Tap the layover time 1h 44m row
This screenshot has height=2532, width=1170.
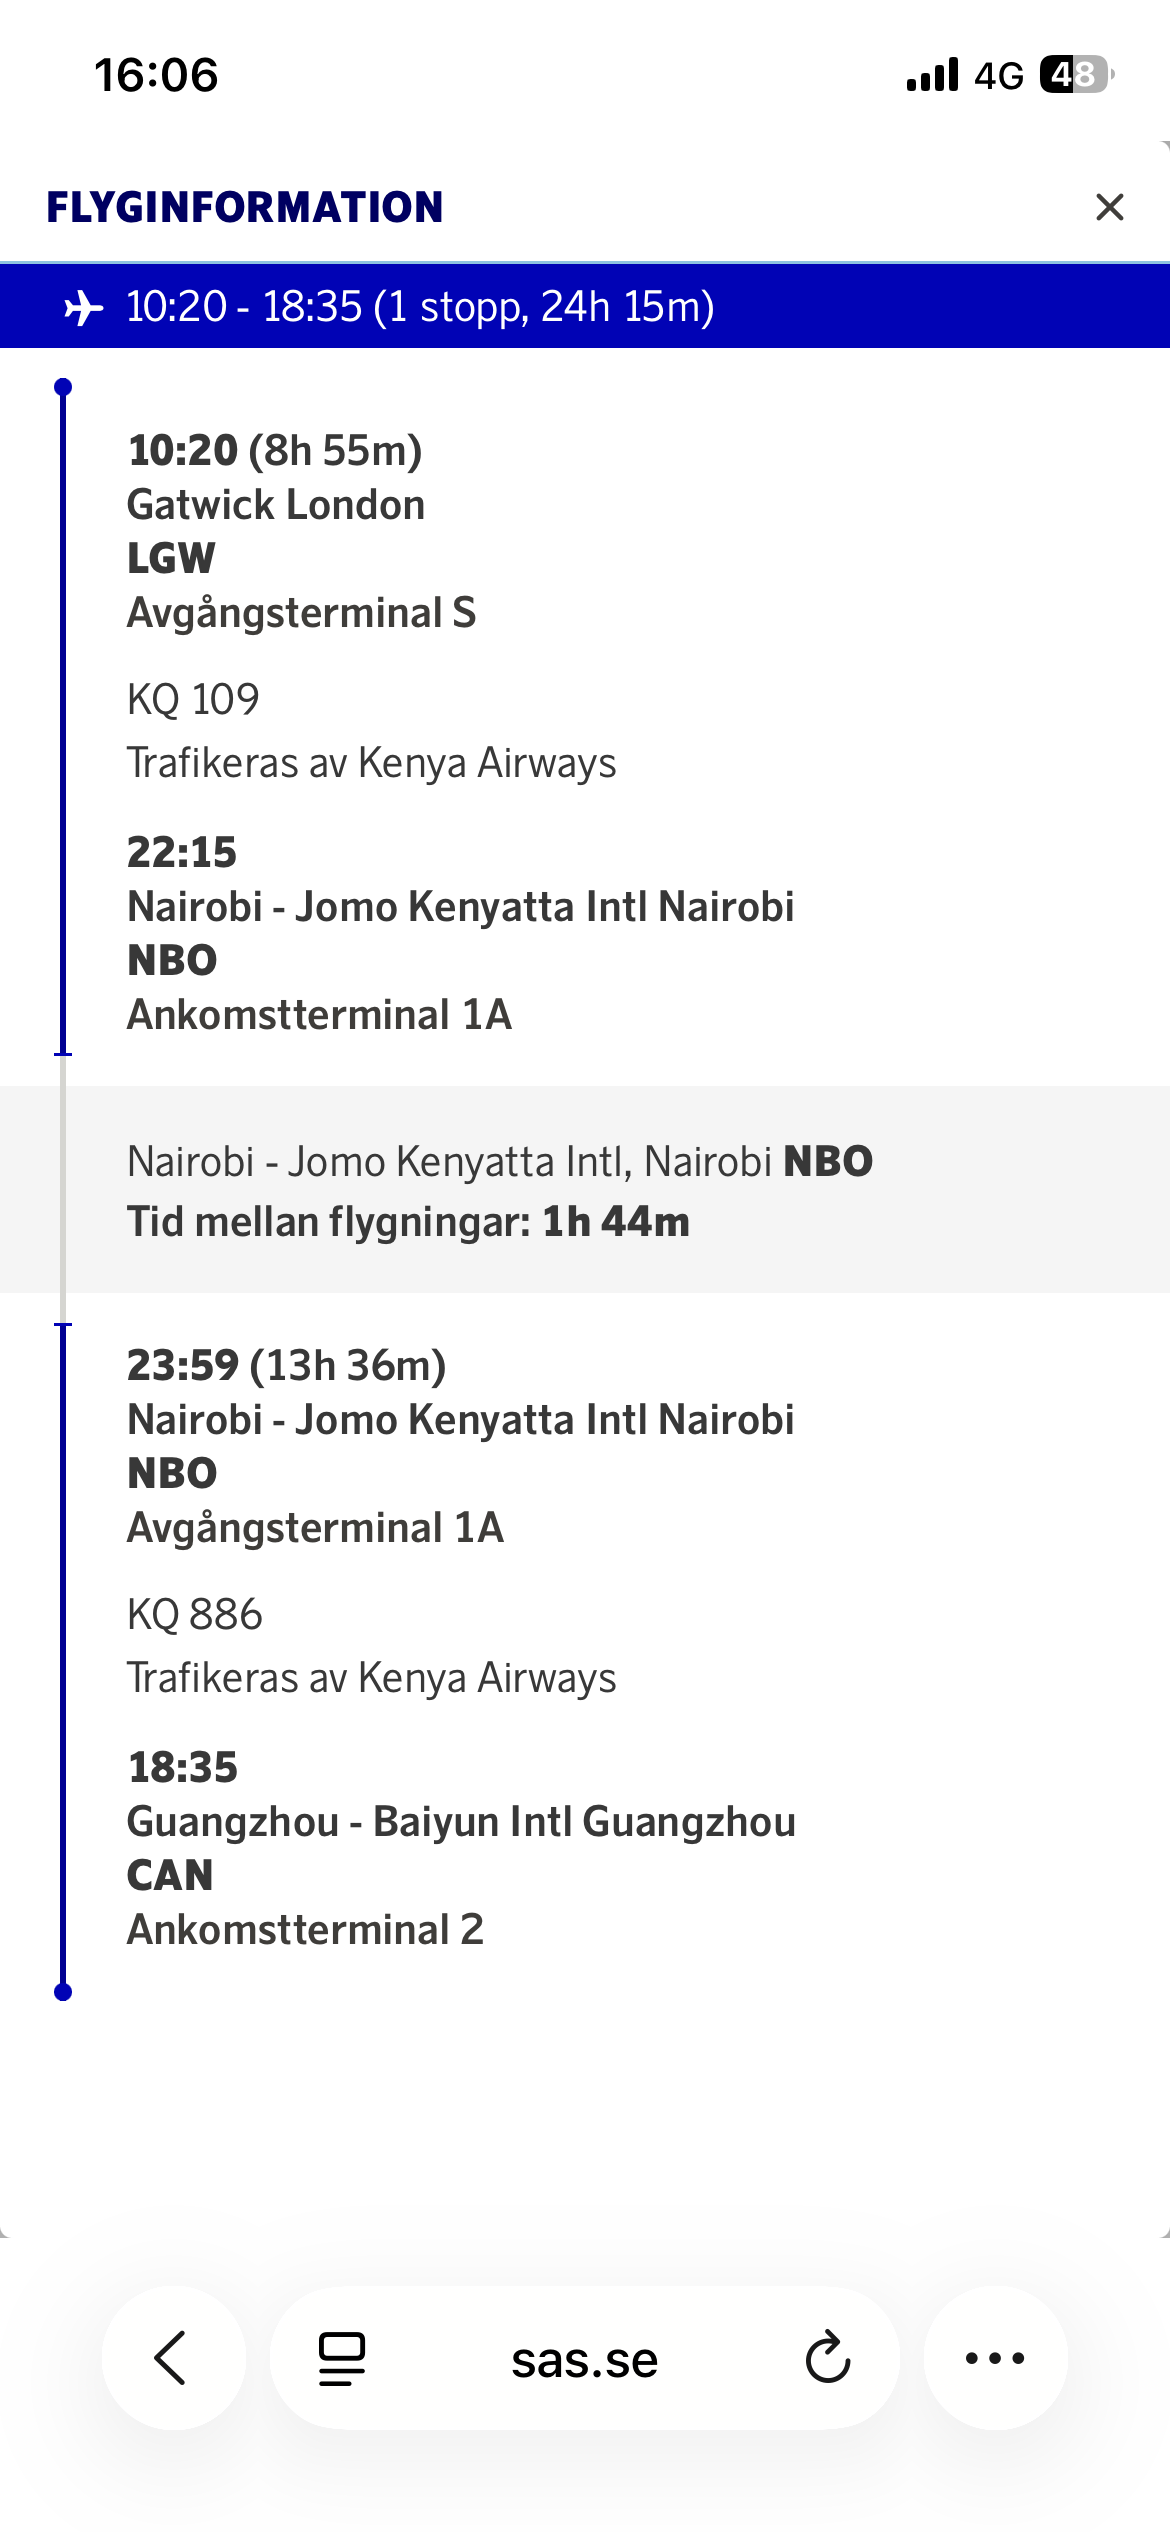point(408,1222)
